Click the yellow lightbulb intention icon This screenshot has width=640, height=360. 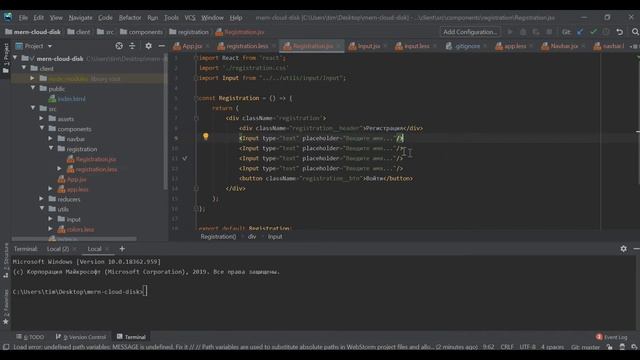(206, 137)
